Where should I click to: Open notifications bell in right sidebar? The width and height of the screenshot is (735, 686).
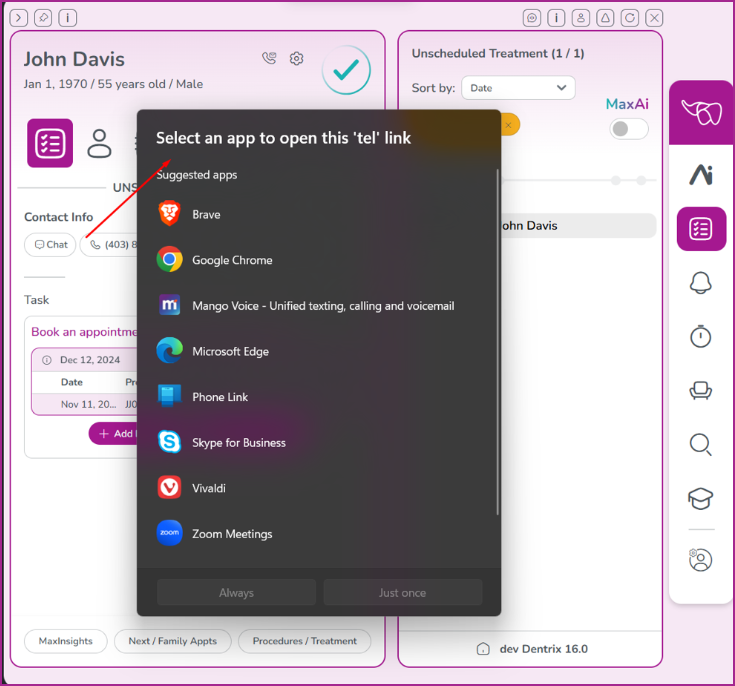coord(701,283)
